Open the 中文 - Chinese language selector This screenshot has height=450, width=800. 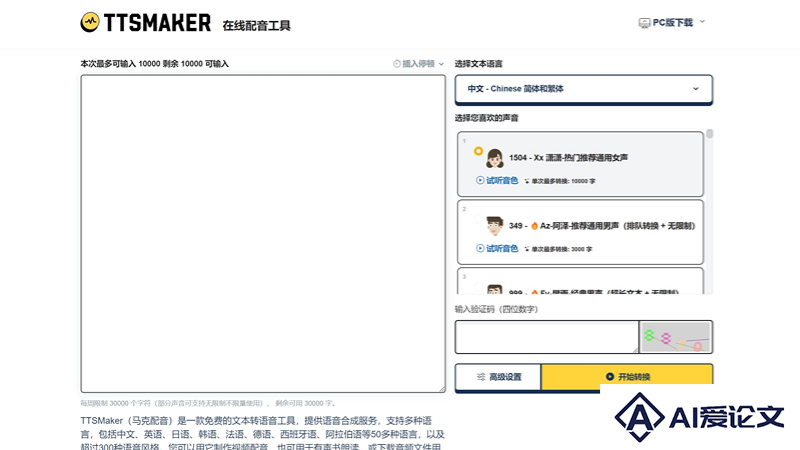point(584,89)
